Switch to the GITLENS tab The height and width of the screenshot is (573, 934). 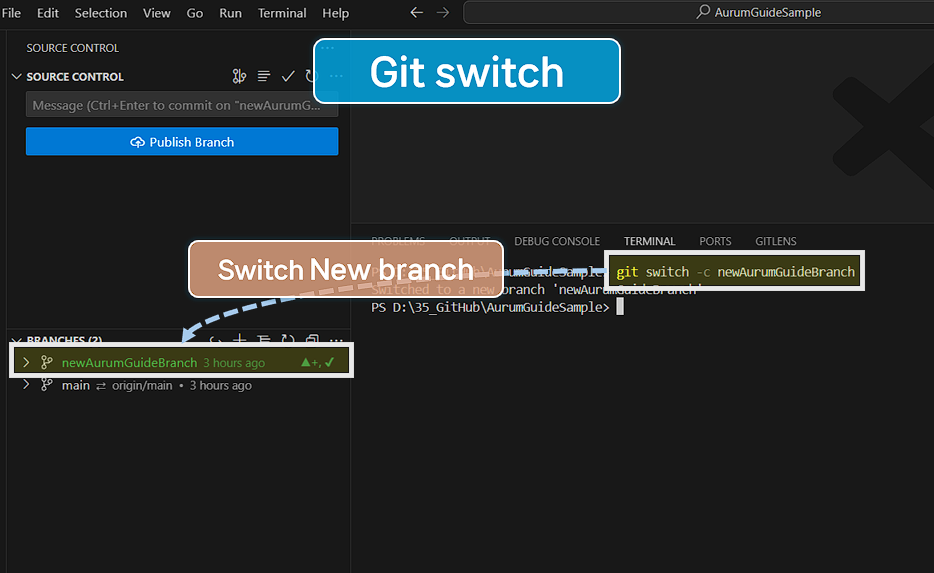pyautogui.click(x=776, y=241)
